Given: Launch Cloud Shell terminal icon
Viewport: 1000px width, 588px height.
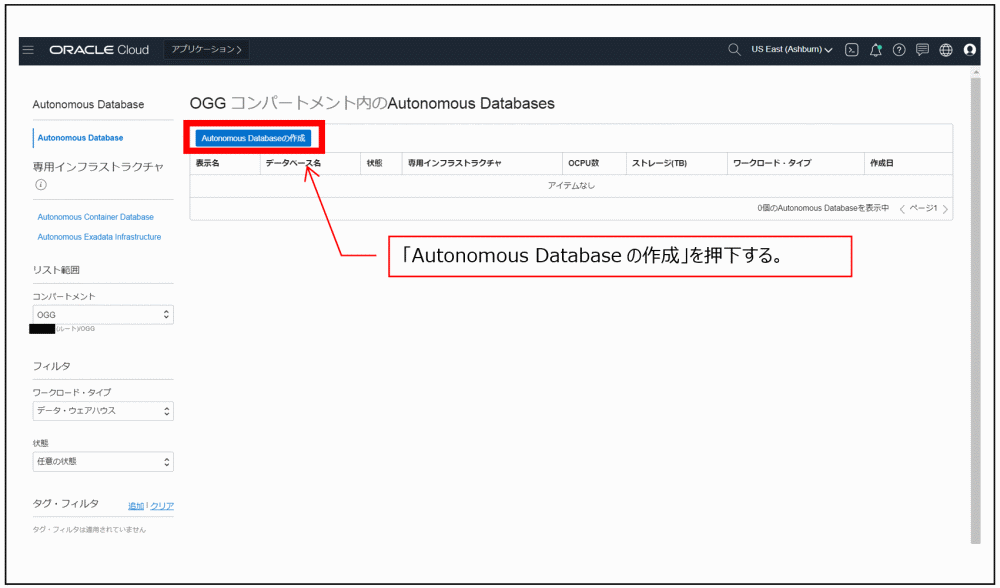Looking at the screenshot, I should point(851,50).
